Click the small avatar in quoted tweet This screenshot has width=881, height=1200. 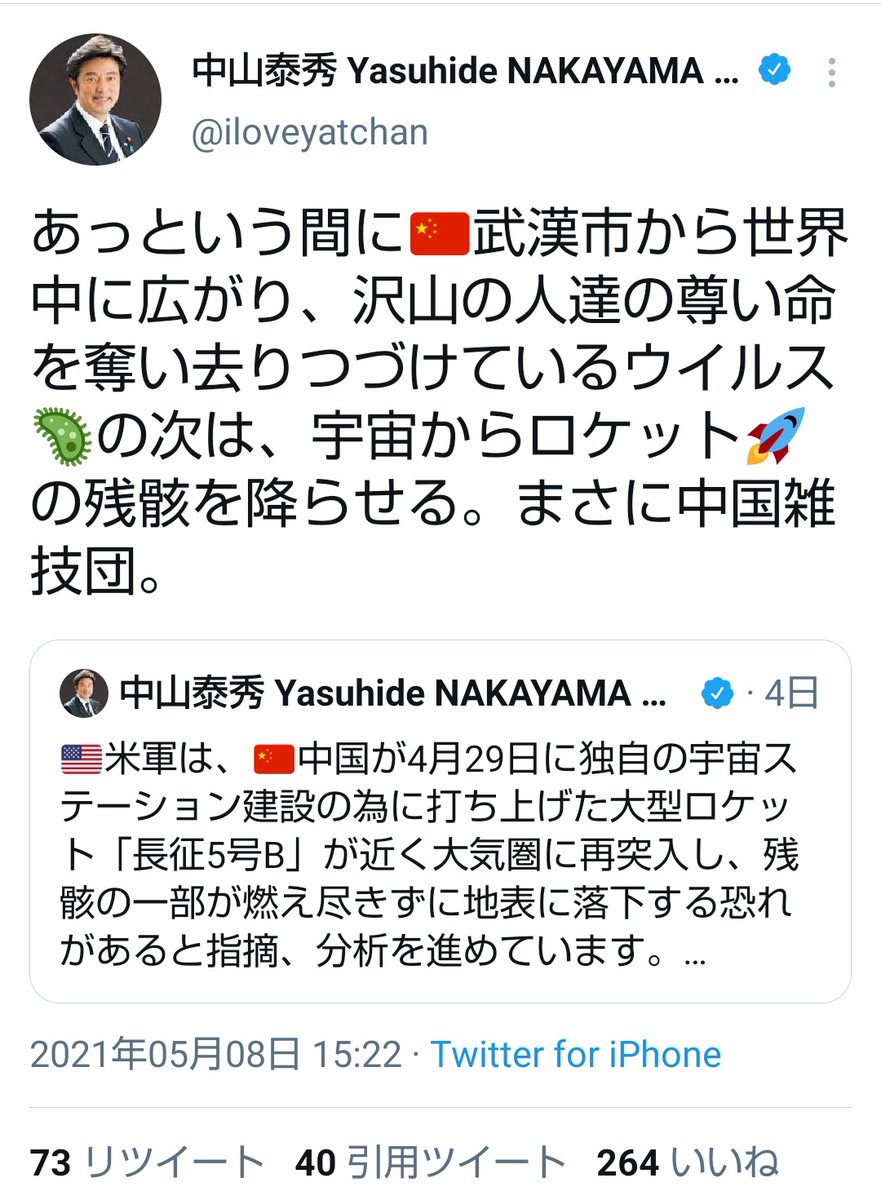click(84, 694)
